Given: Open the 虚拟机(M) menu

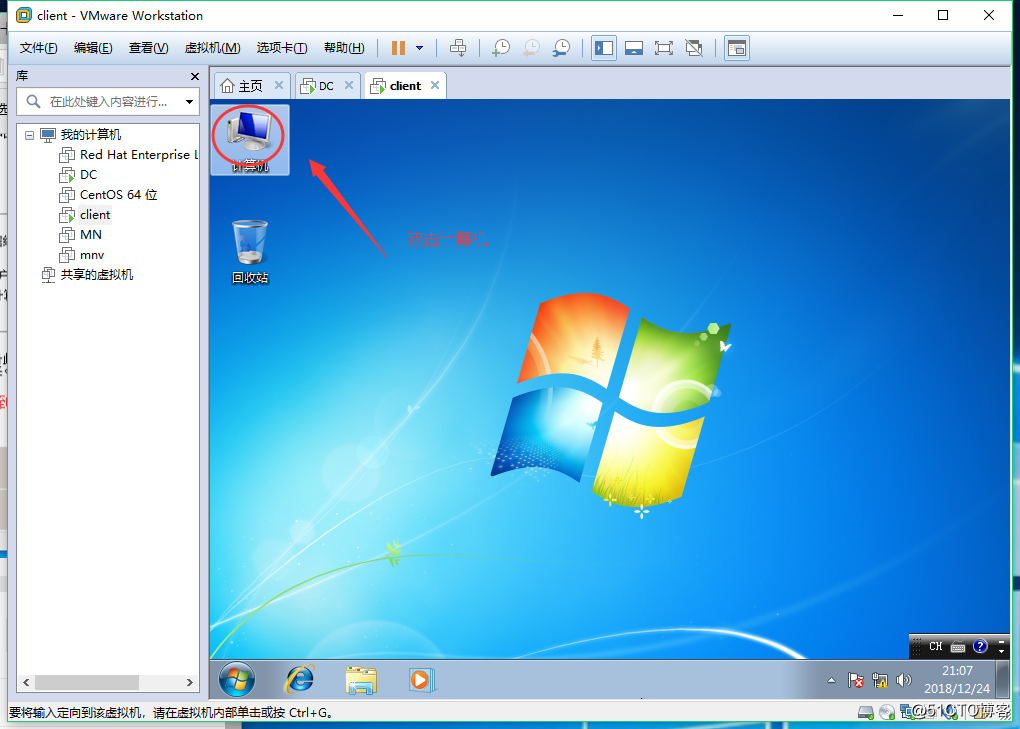Looking at the screenshot, I should click(x=213, y=48).
